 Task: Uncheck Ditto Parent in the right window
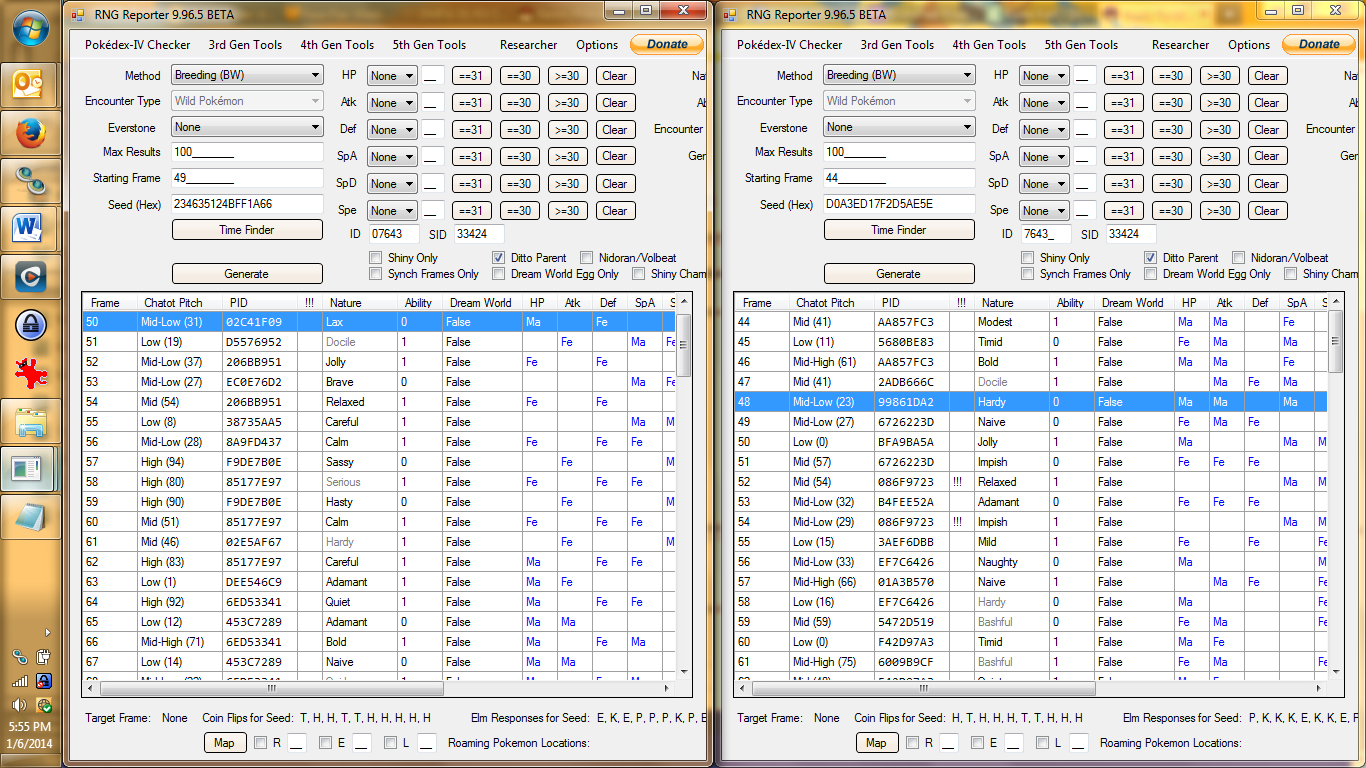(1151, 258)
